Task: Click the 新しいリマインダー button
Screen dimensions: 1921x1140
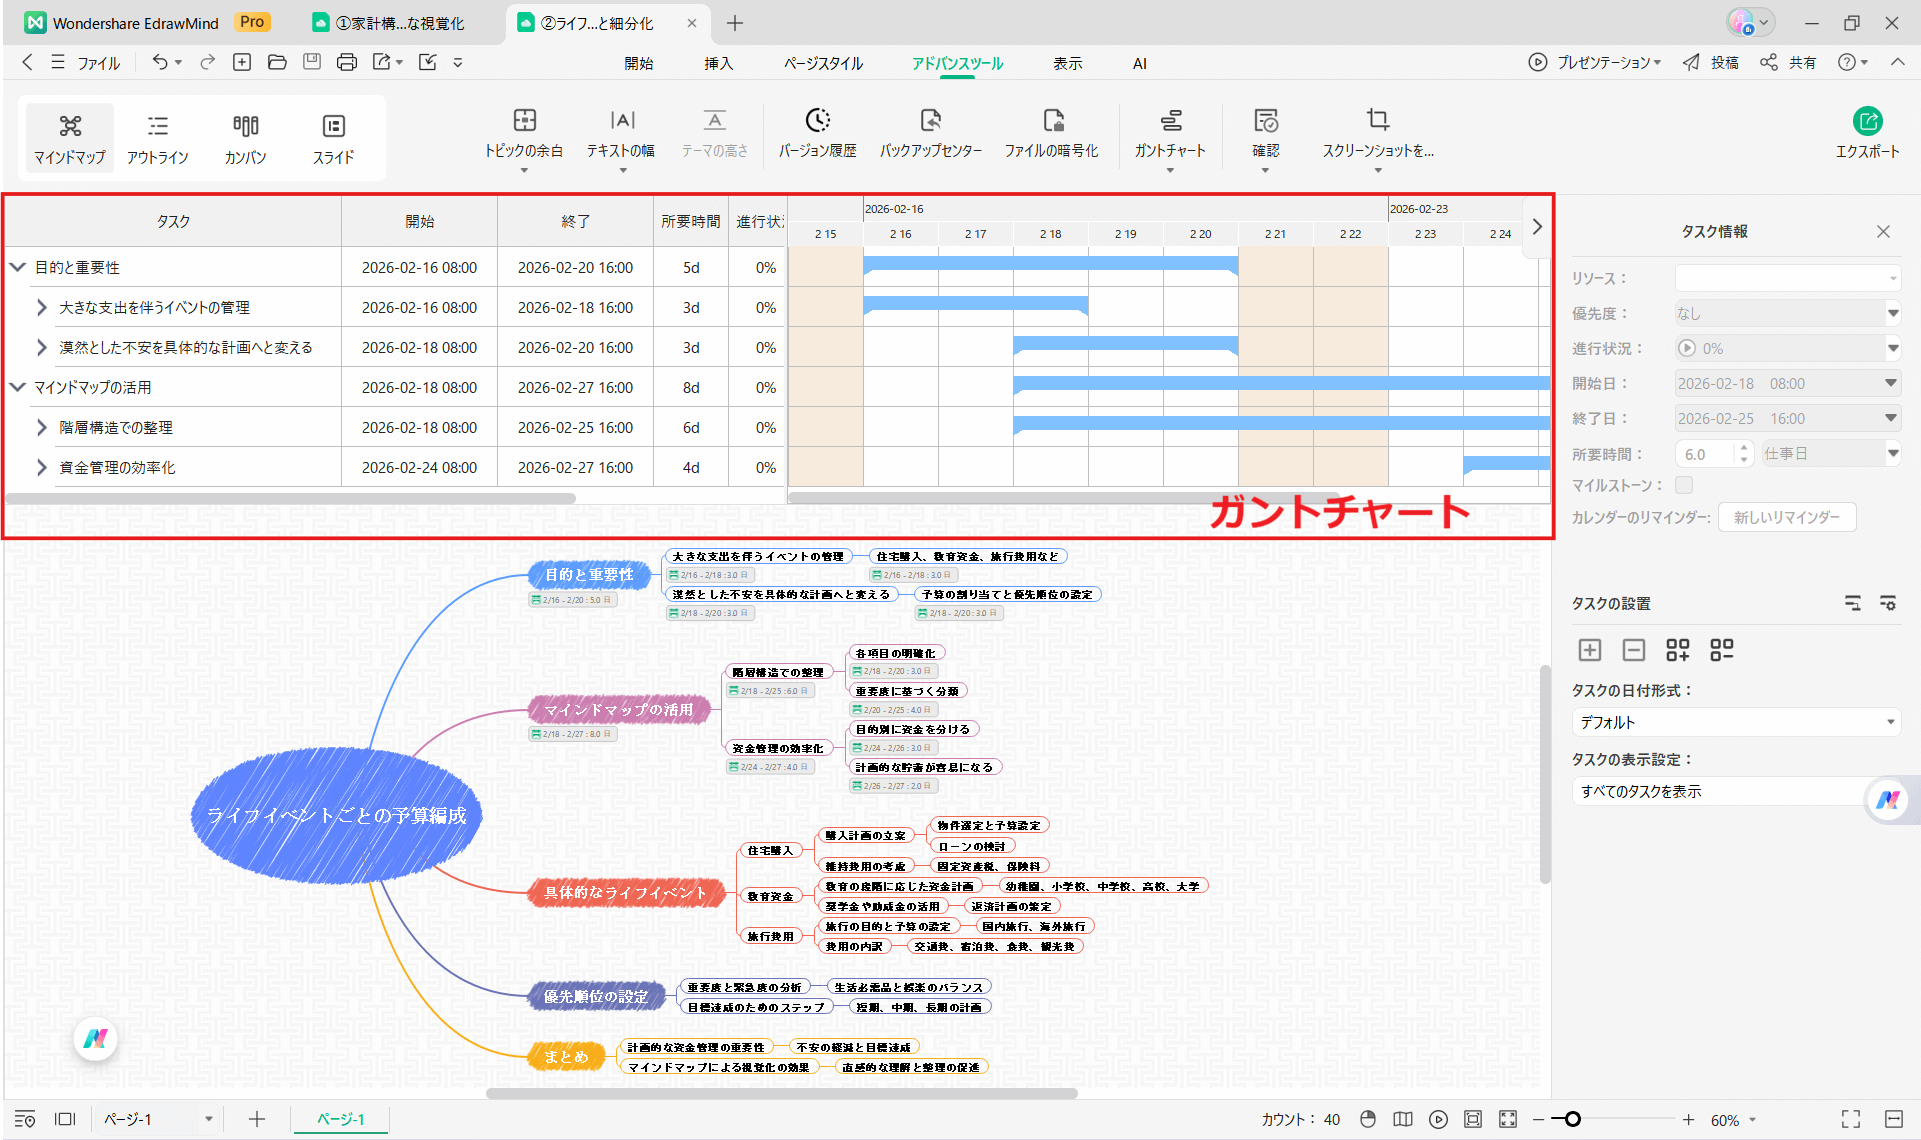Action: pyautogui.click(x=1787, y=517)
